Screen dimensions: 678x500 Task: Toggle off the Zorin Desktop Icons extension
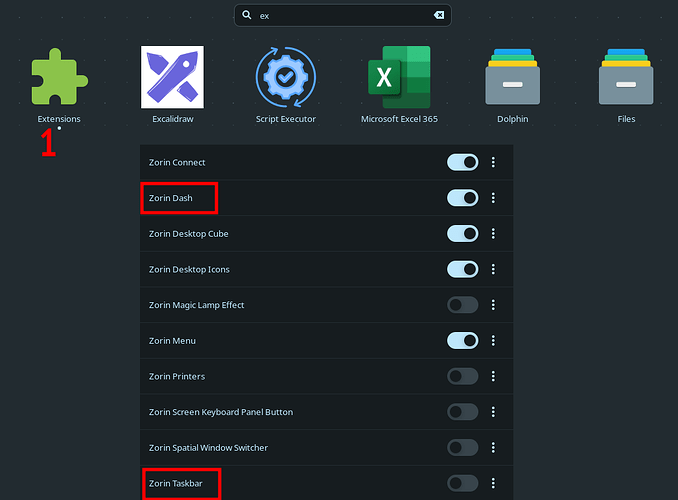(462, 269)
